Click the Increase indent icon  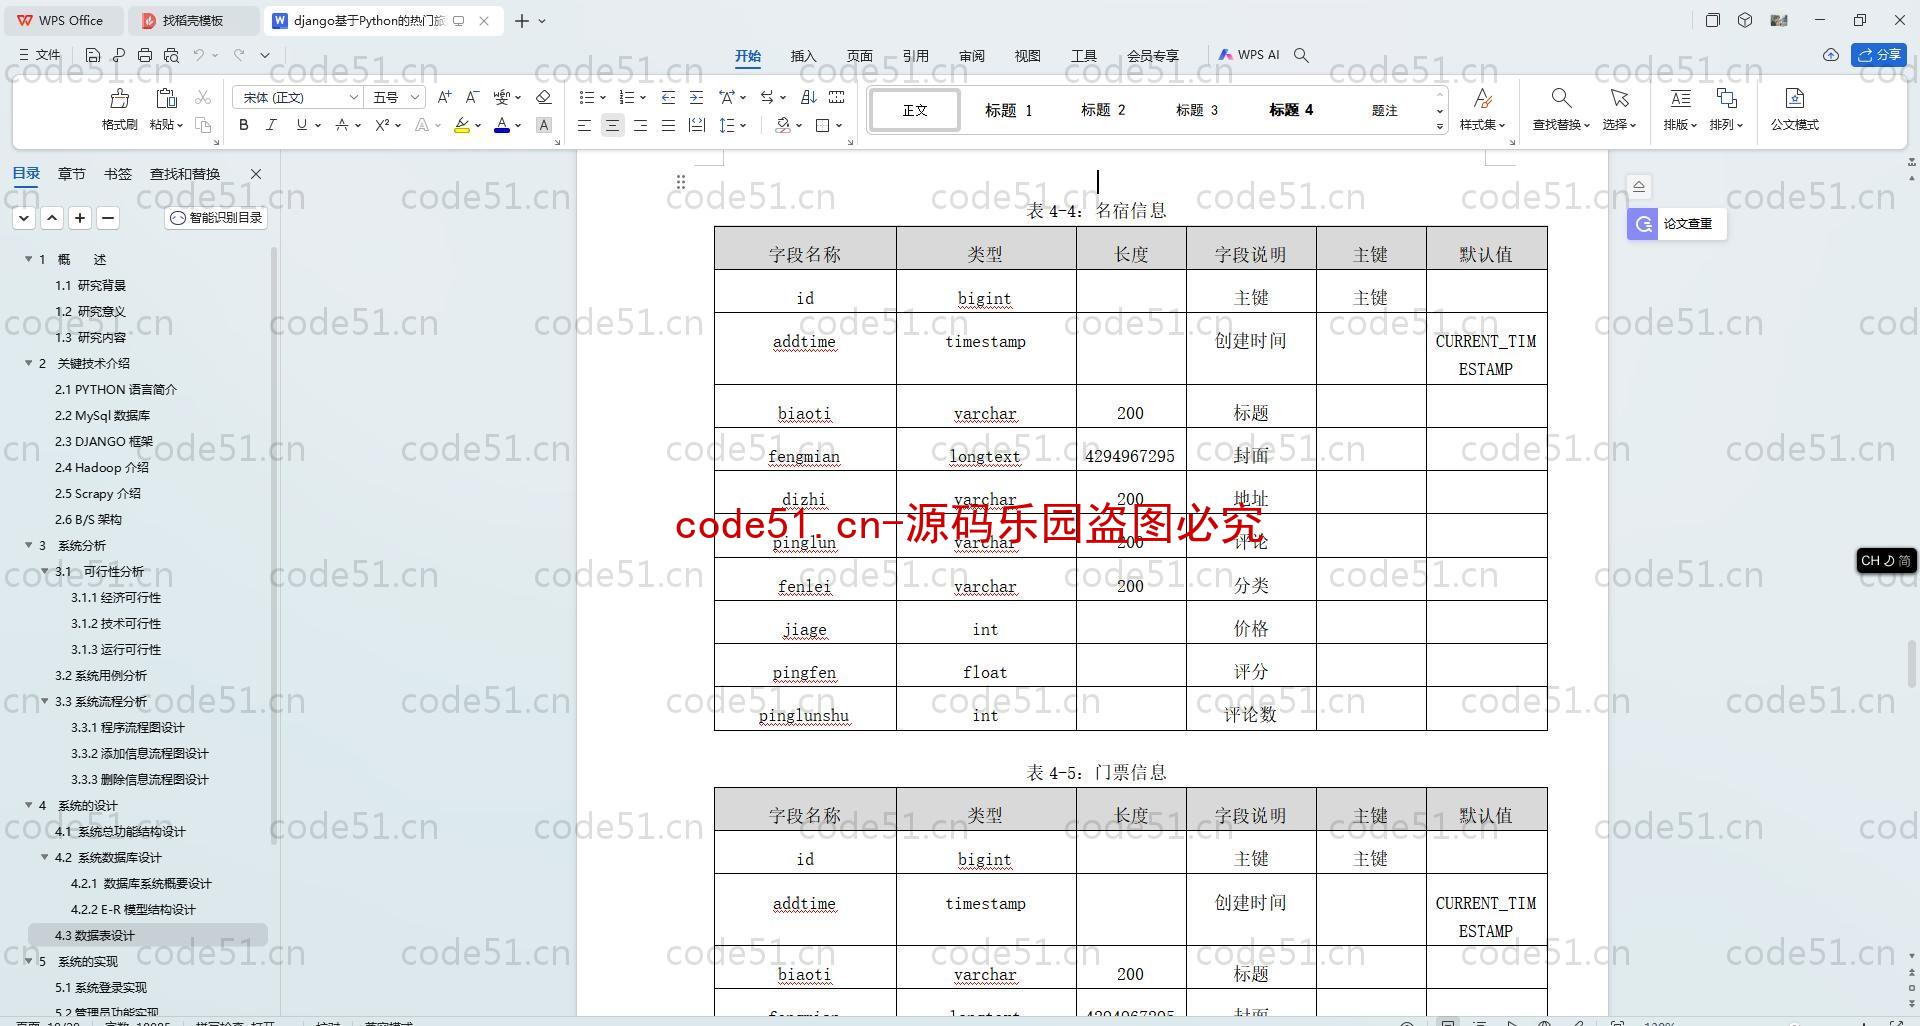point(696,97)
